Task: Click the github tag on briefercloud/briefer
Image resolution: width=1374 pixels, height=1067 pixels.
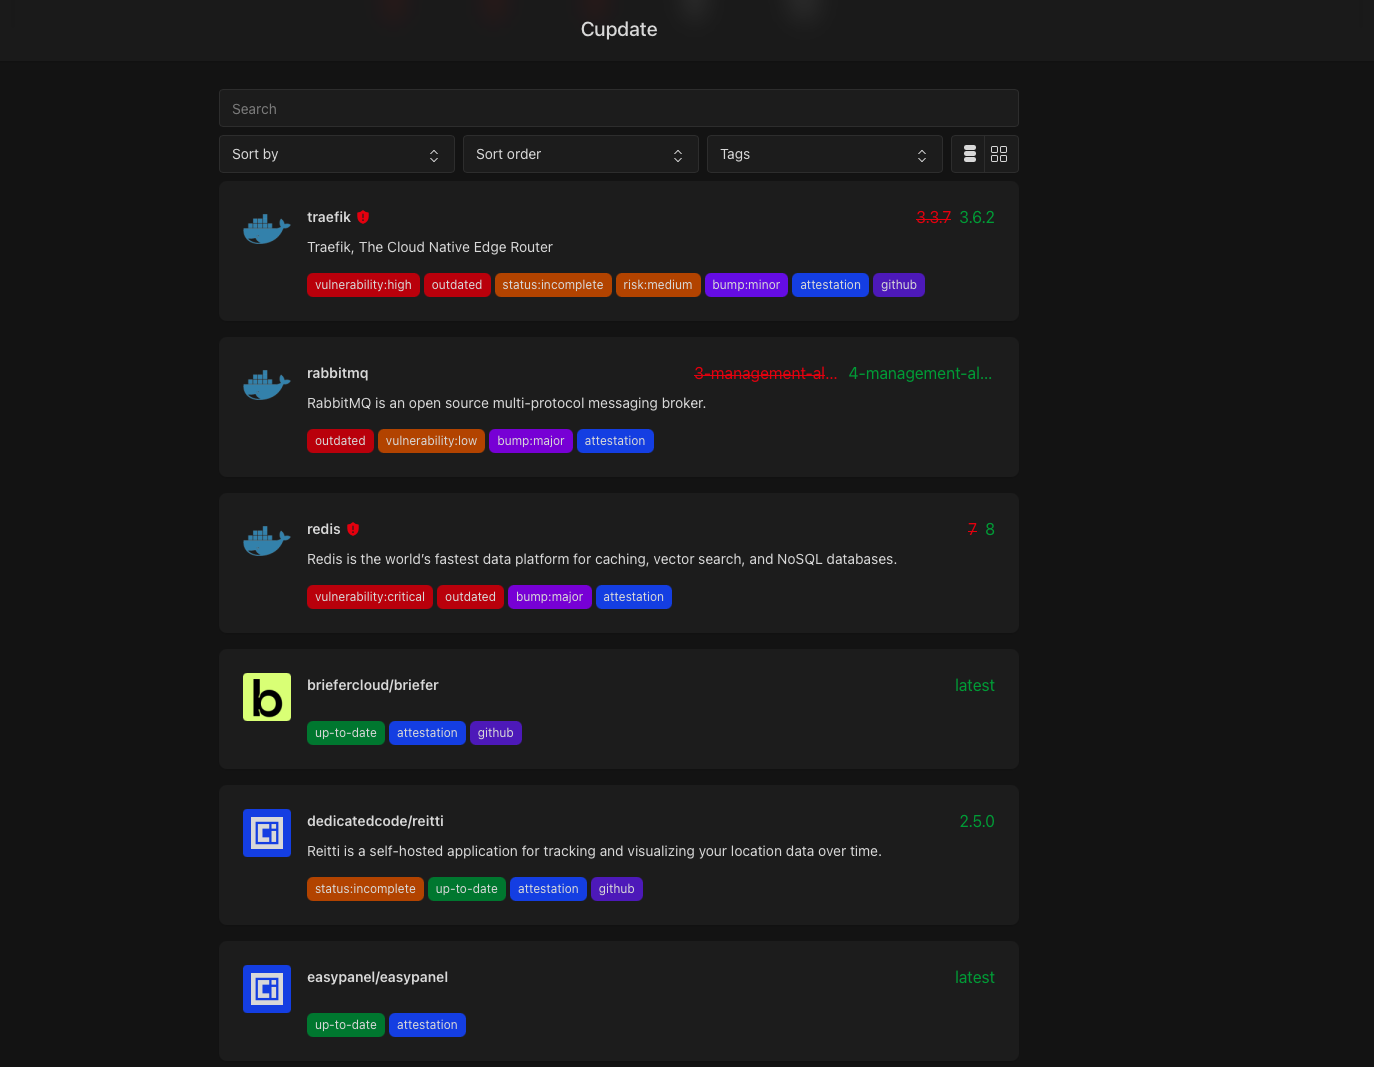Action: tap(496, 733)
